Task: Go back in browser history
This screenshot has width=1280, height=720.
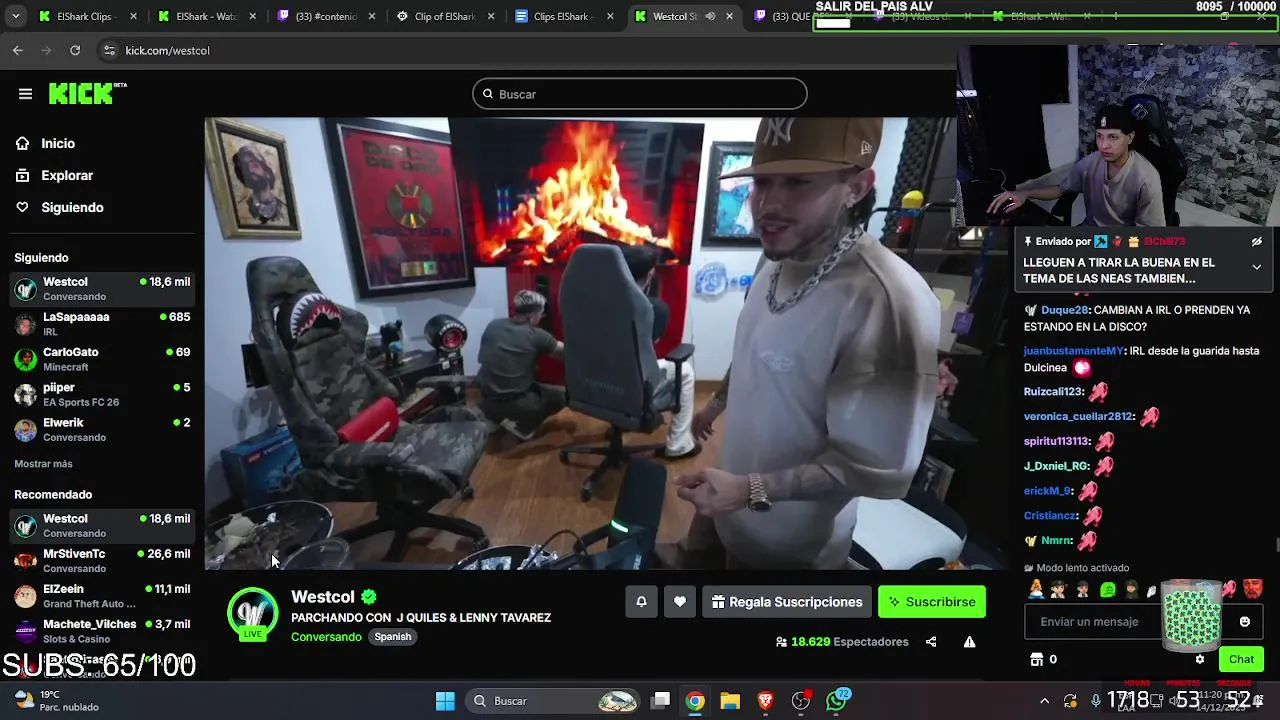Action: (18, 50)
